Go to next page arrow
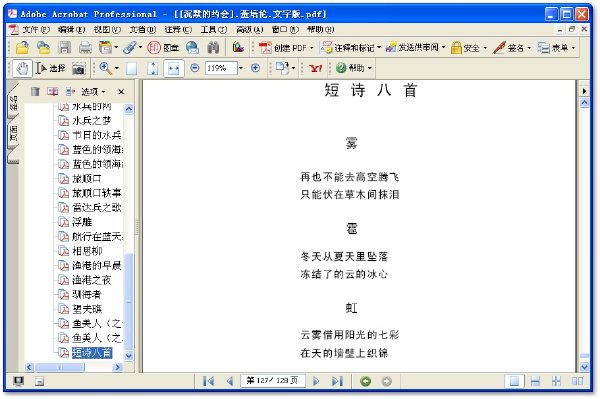Image resolution: width=600 pixels, height=399 pixels. pos(316,381)
